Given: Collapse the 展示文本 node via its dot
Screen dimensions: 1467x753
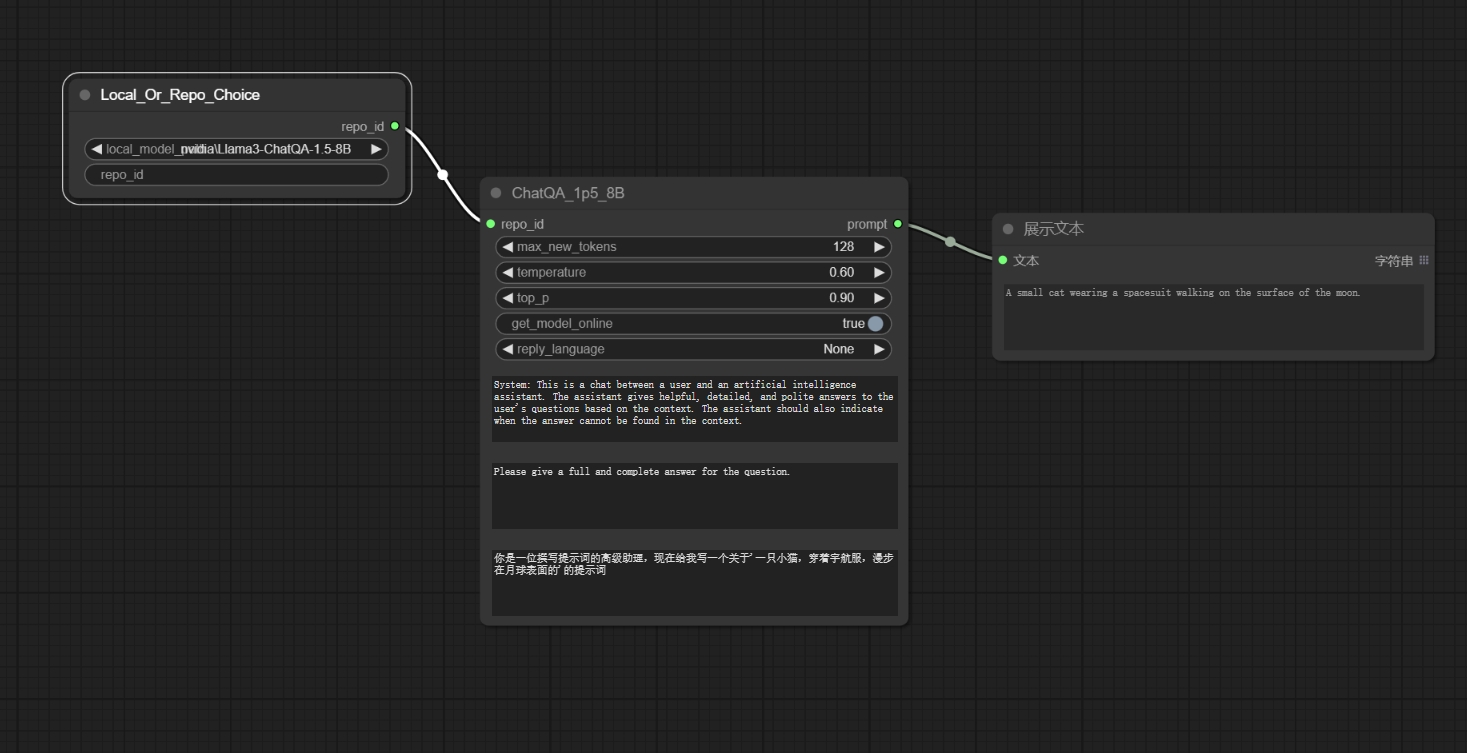Looking at the screenshot, I should point(1008,229).
